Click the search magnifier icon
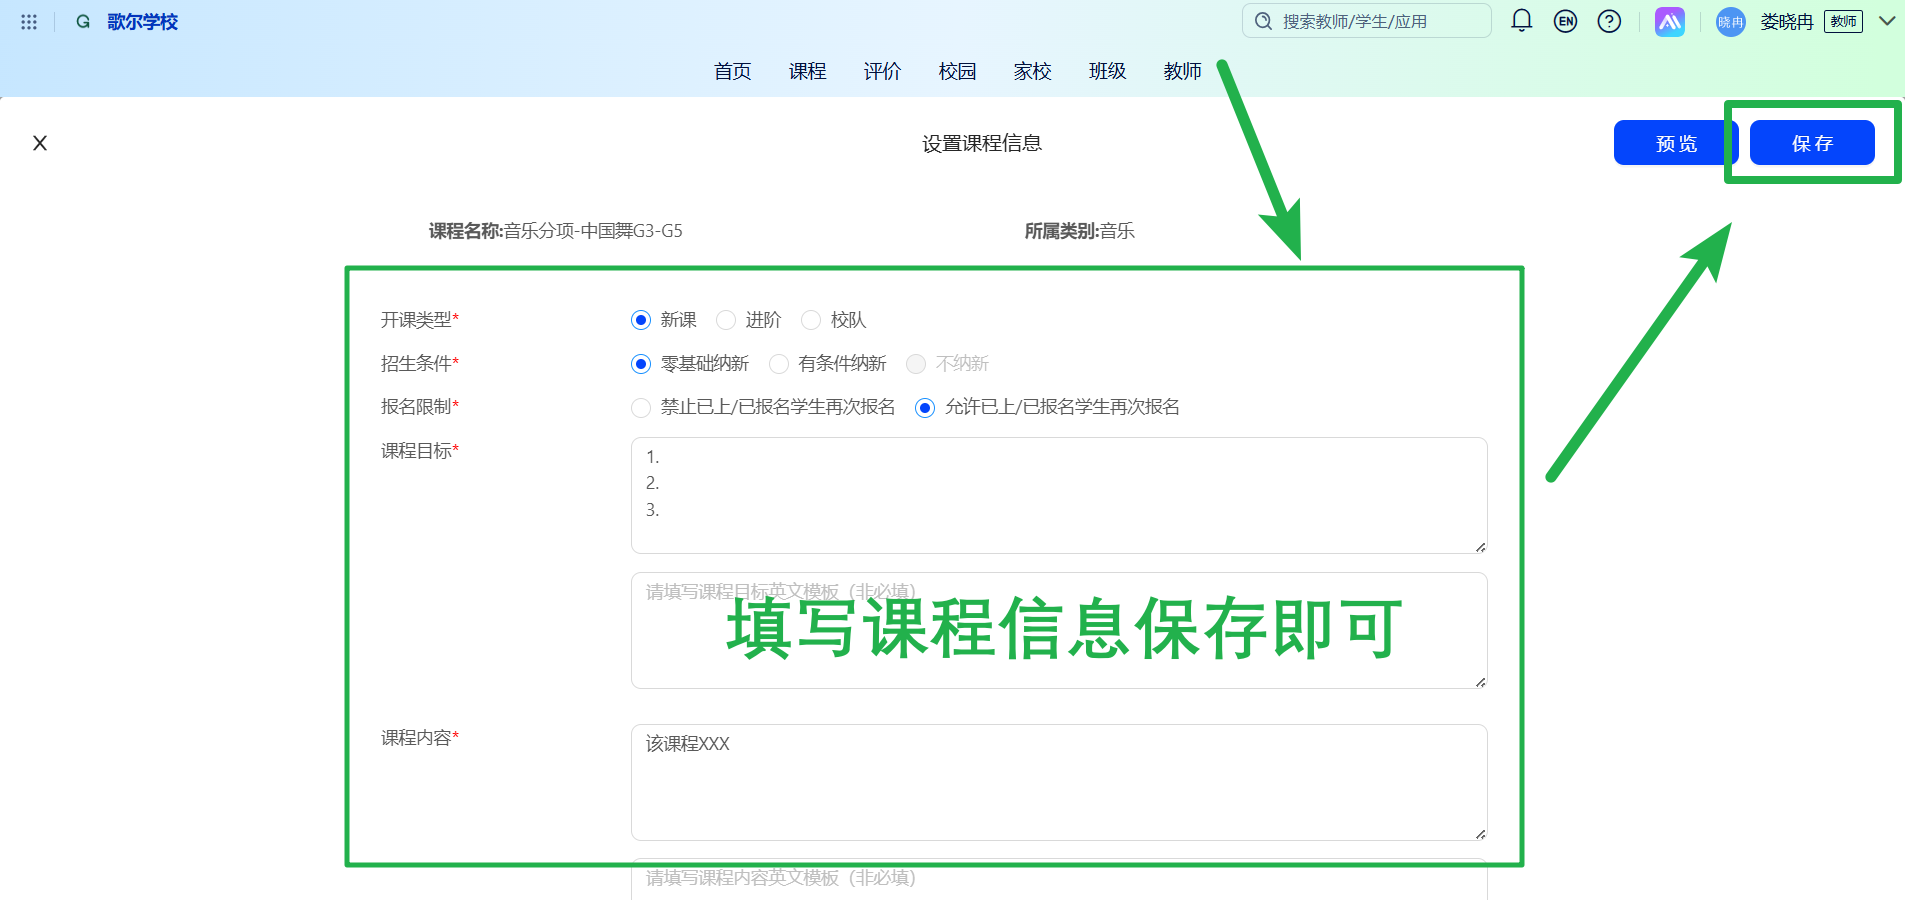 point(1264,21)
